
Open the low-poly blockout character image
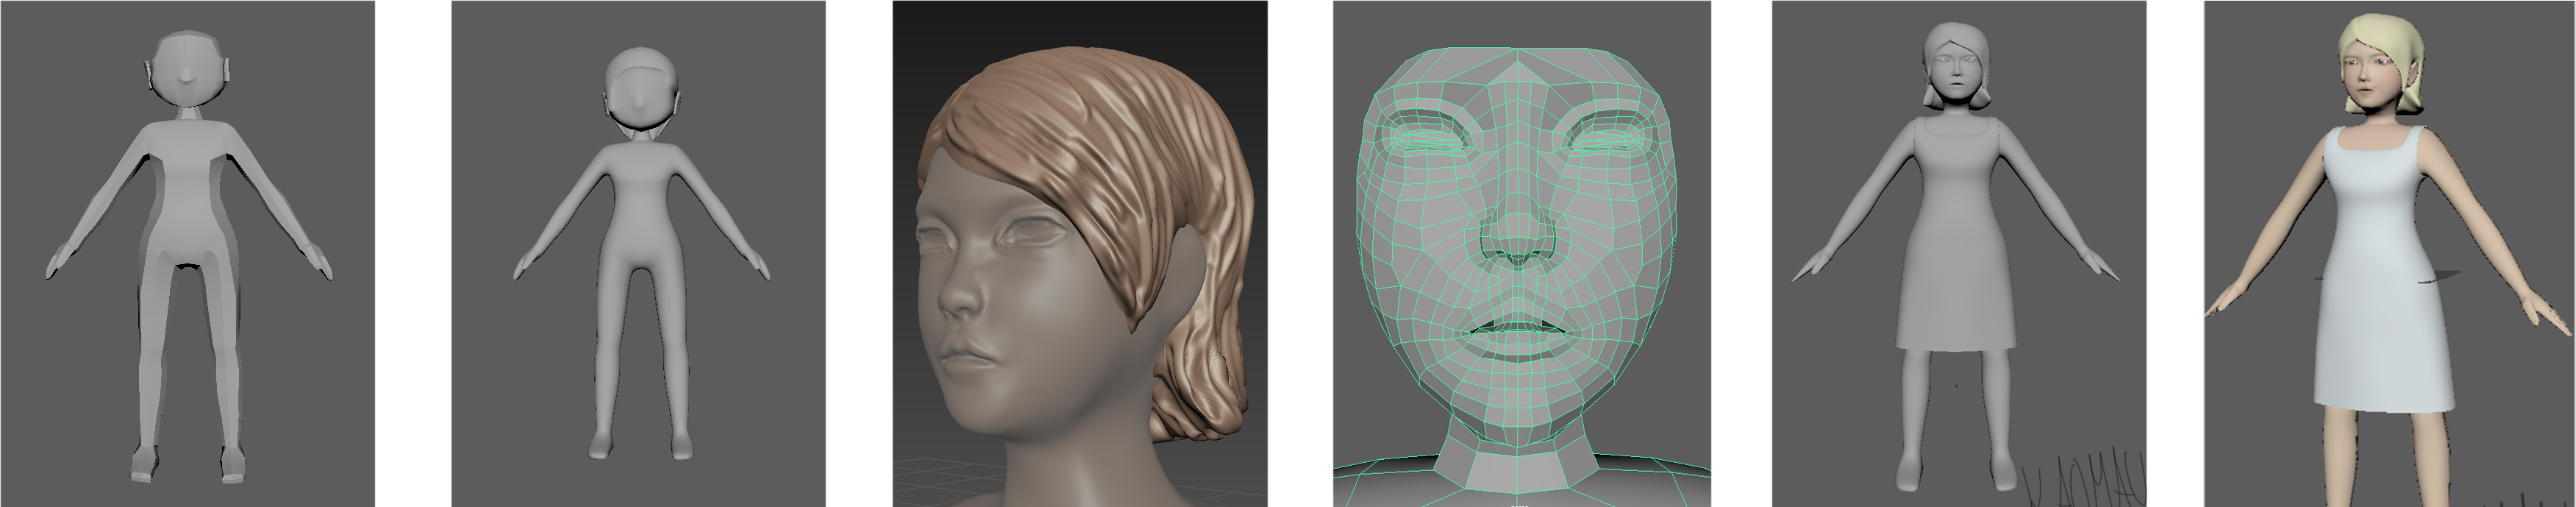pos(187,253)
